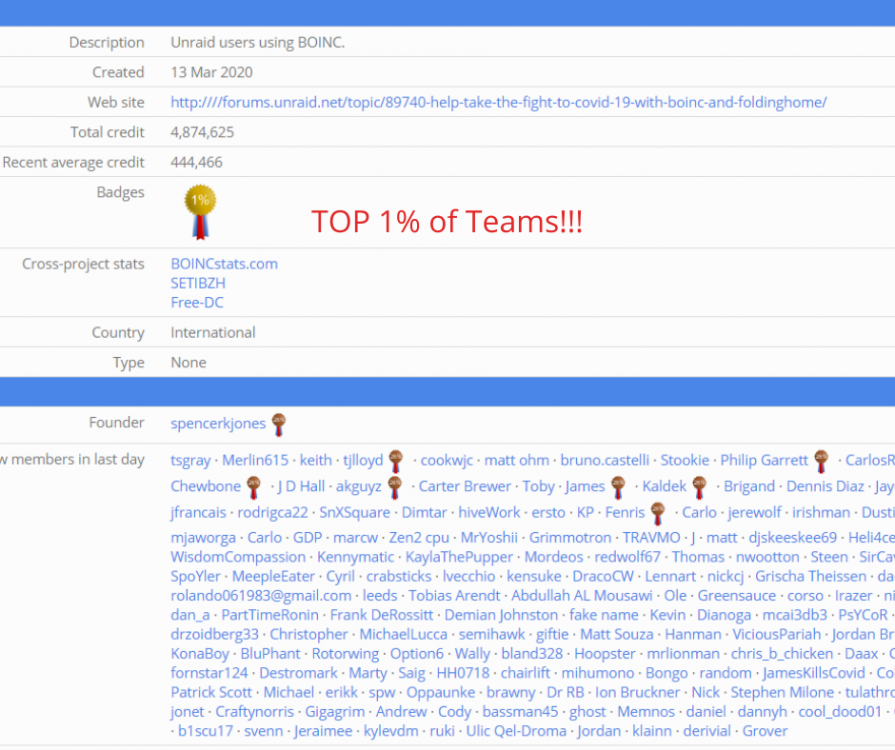Open djskeeskee69 member profile
The height and width of the screenshot is (750, 895).
[x=792, y=538]
